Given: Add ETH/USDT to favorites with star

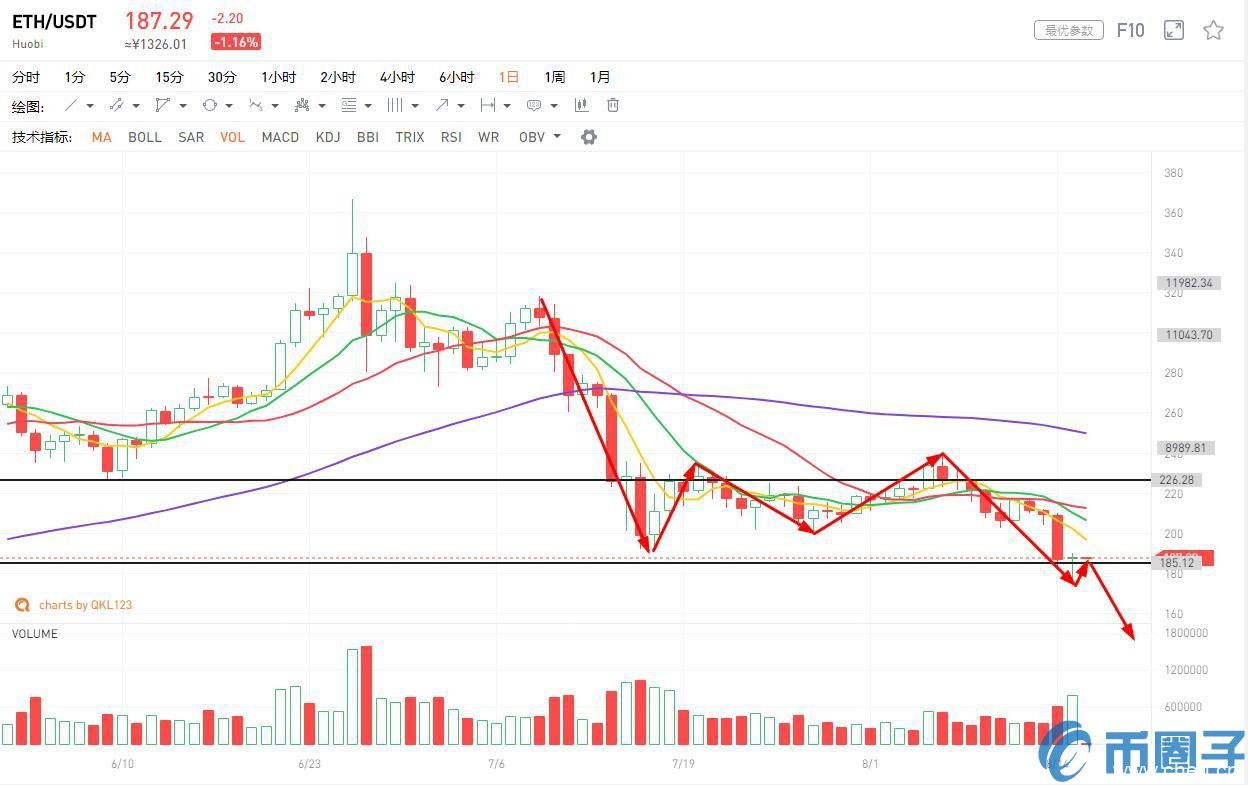Looking at the screenshot, I should coord(1213,30).
